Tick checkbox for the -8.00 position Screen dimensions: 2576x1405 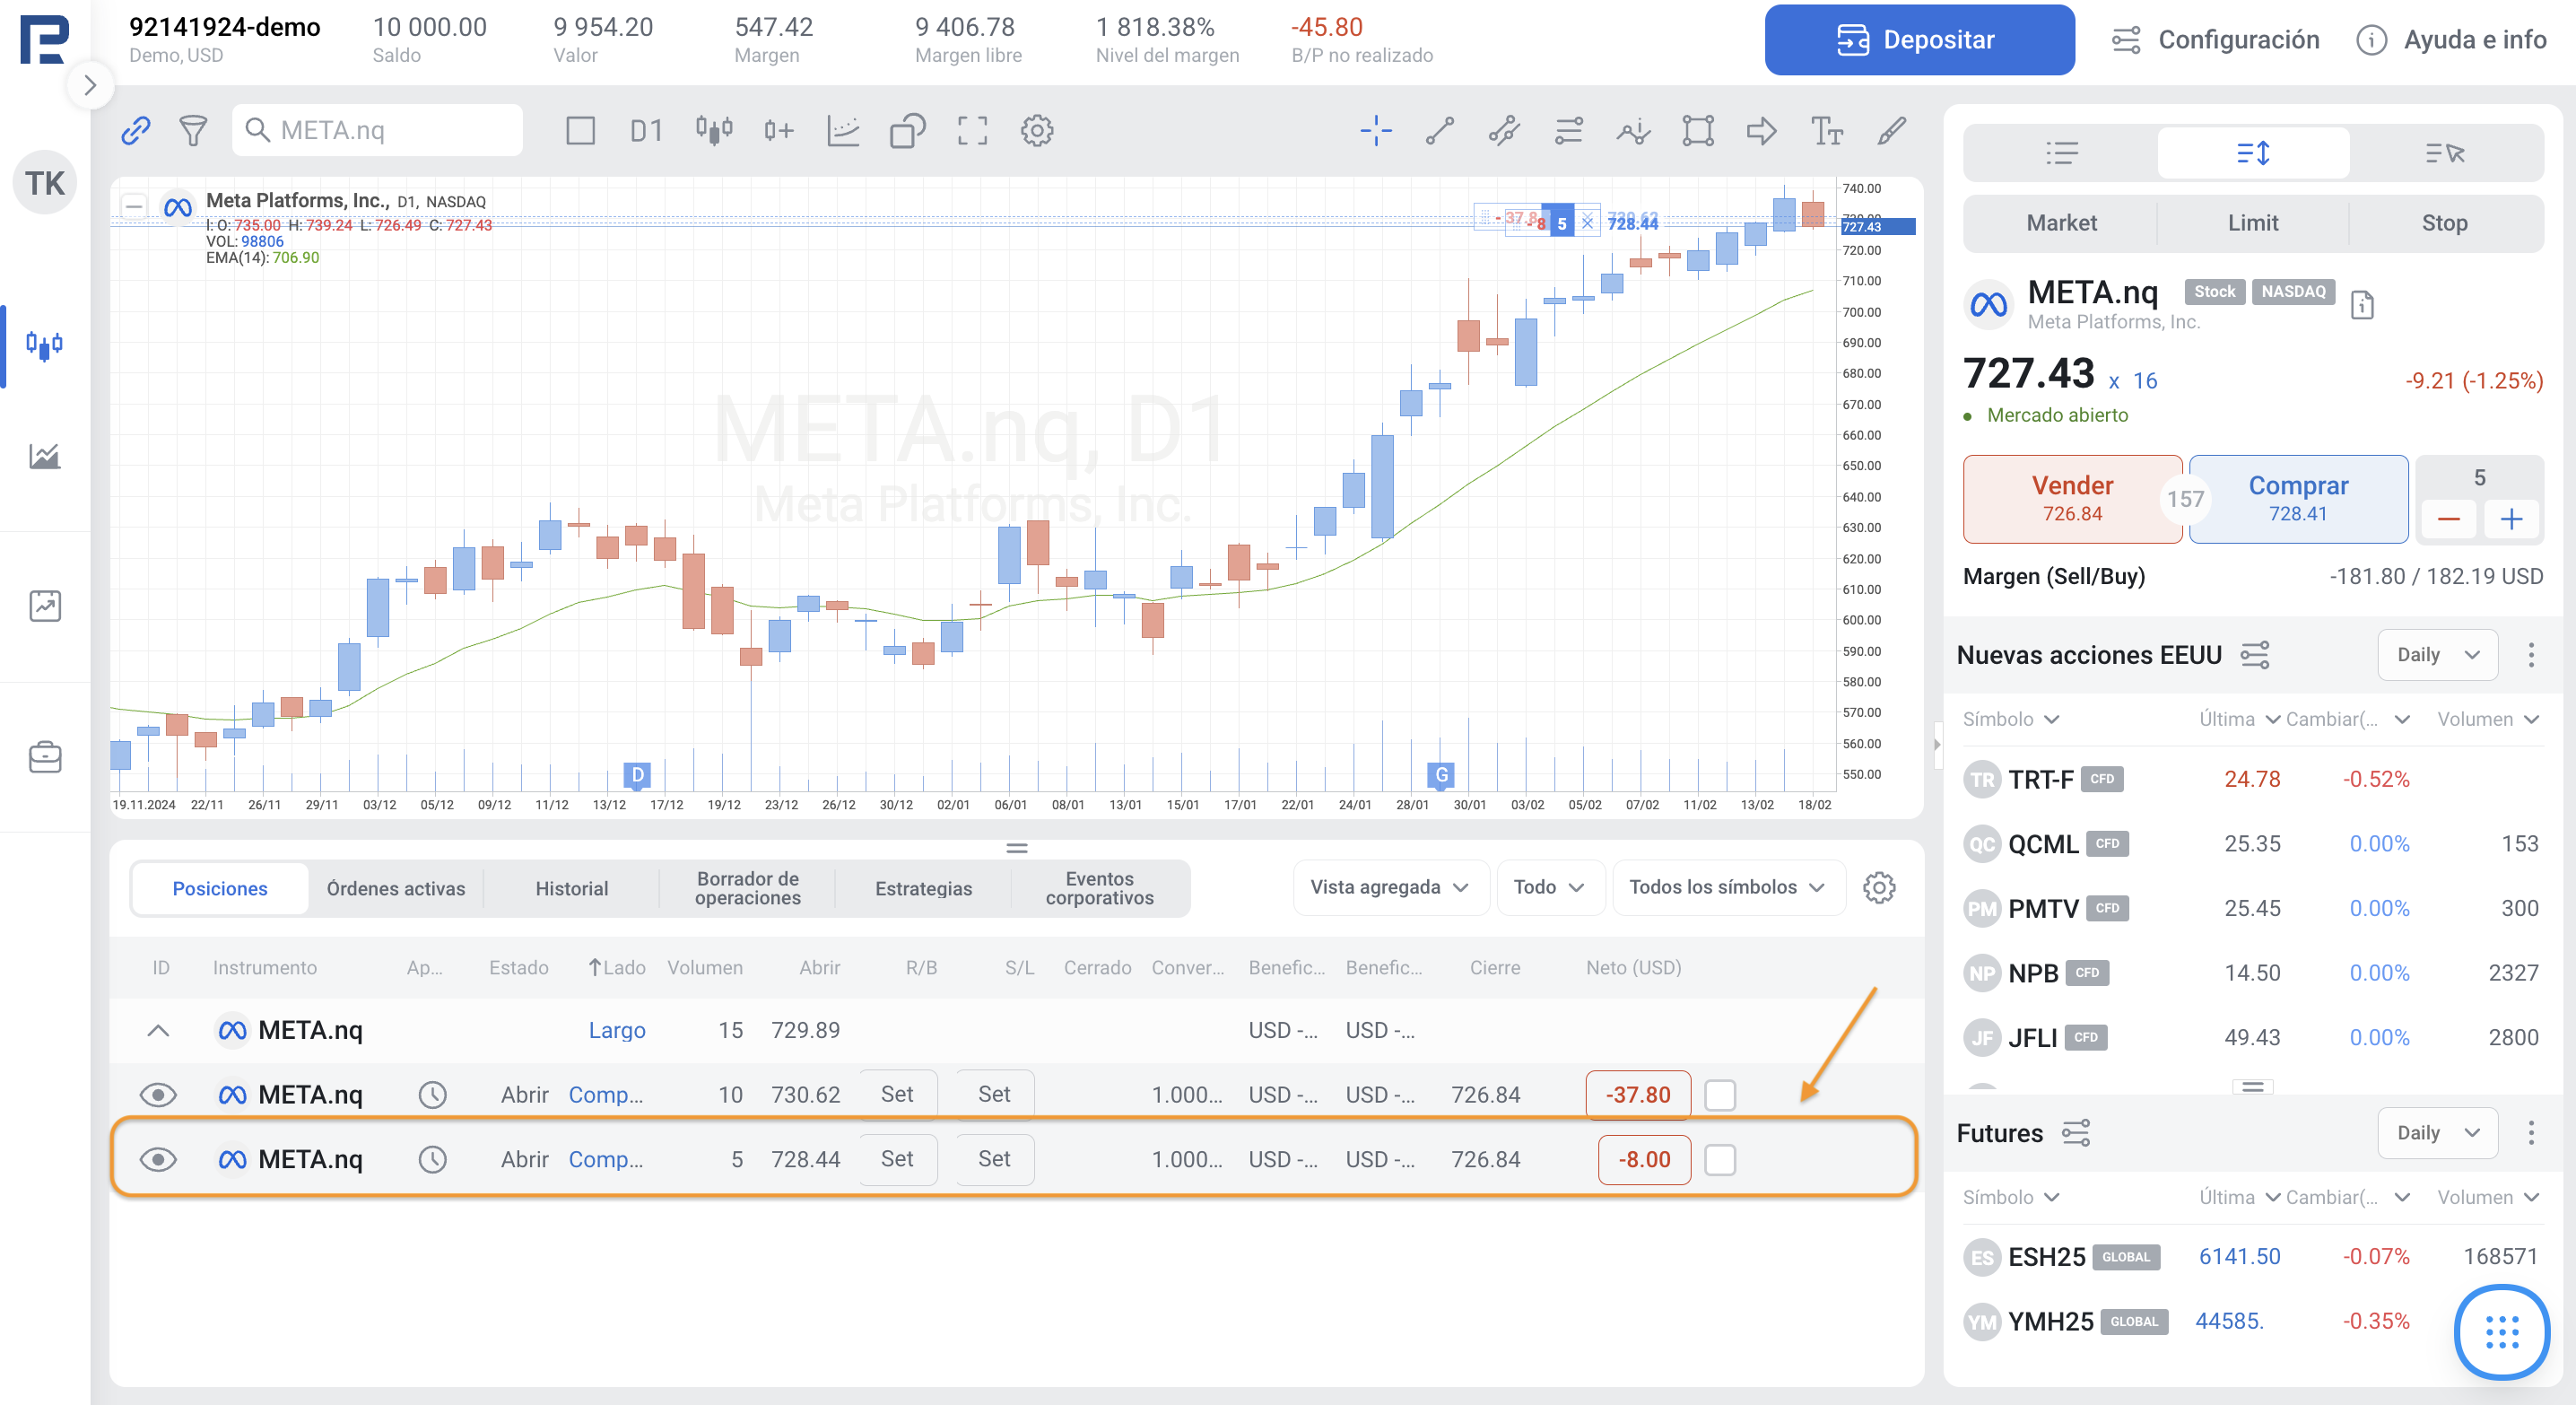[1720, 1160]
